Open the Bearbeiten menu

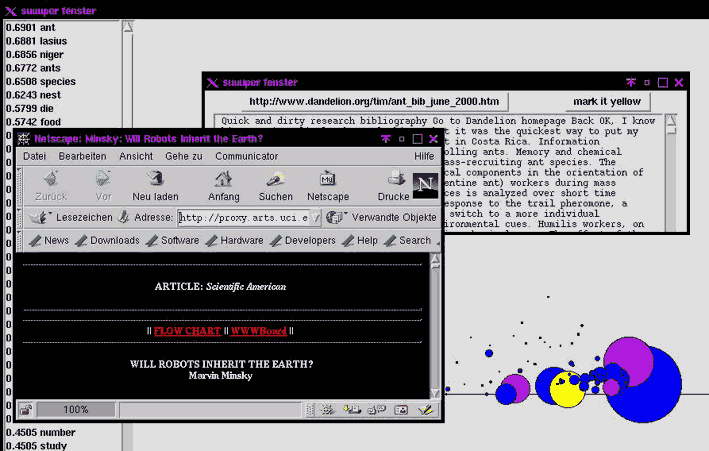coord(82,156)
